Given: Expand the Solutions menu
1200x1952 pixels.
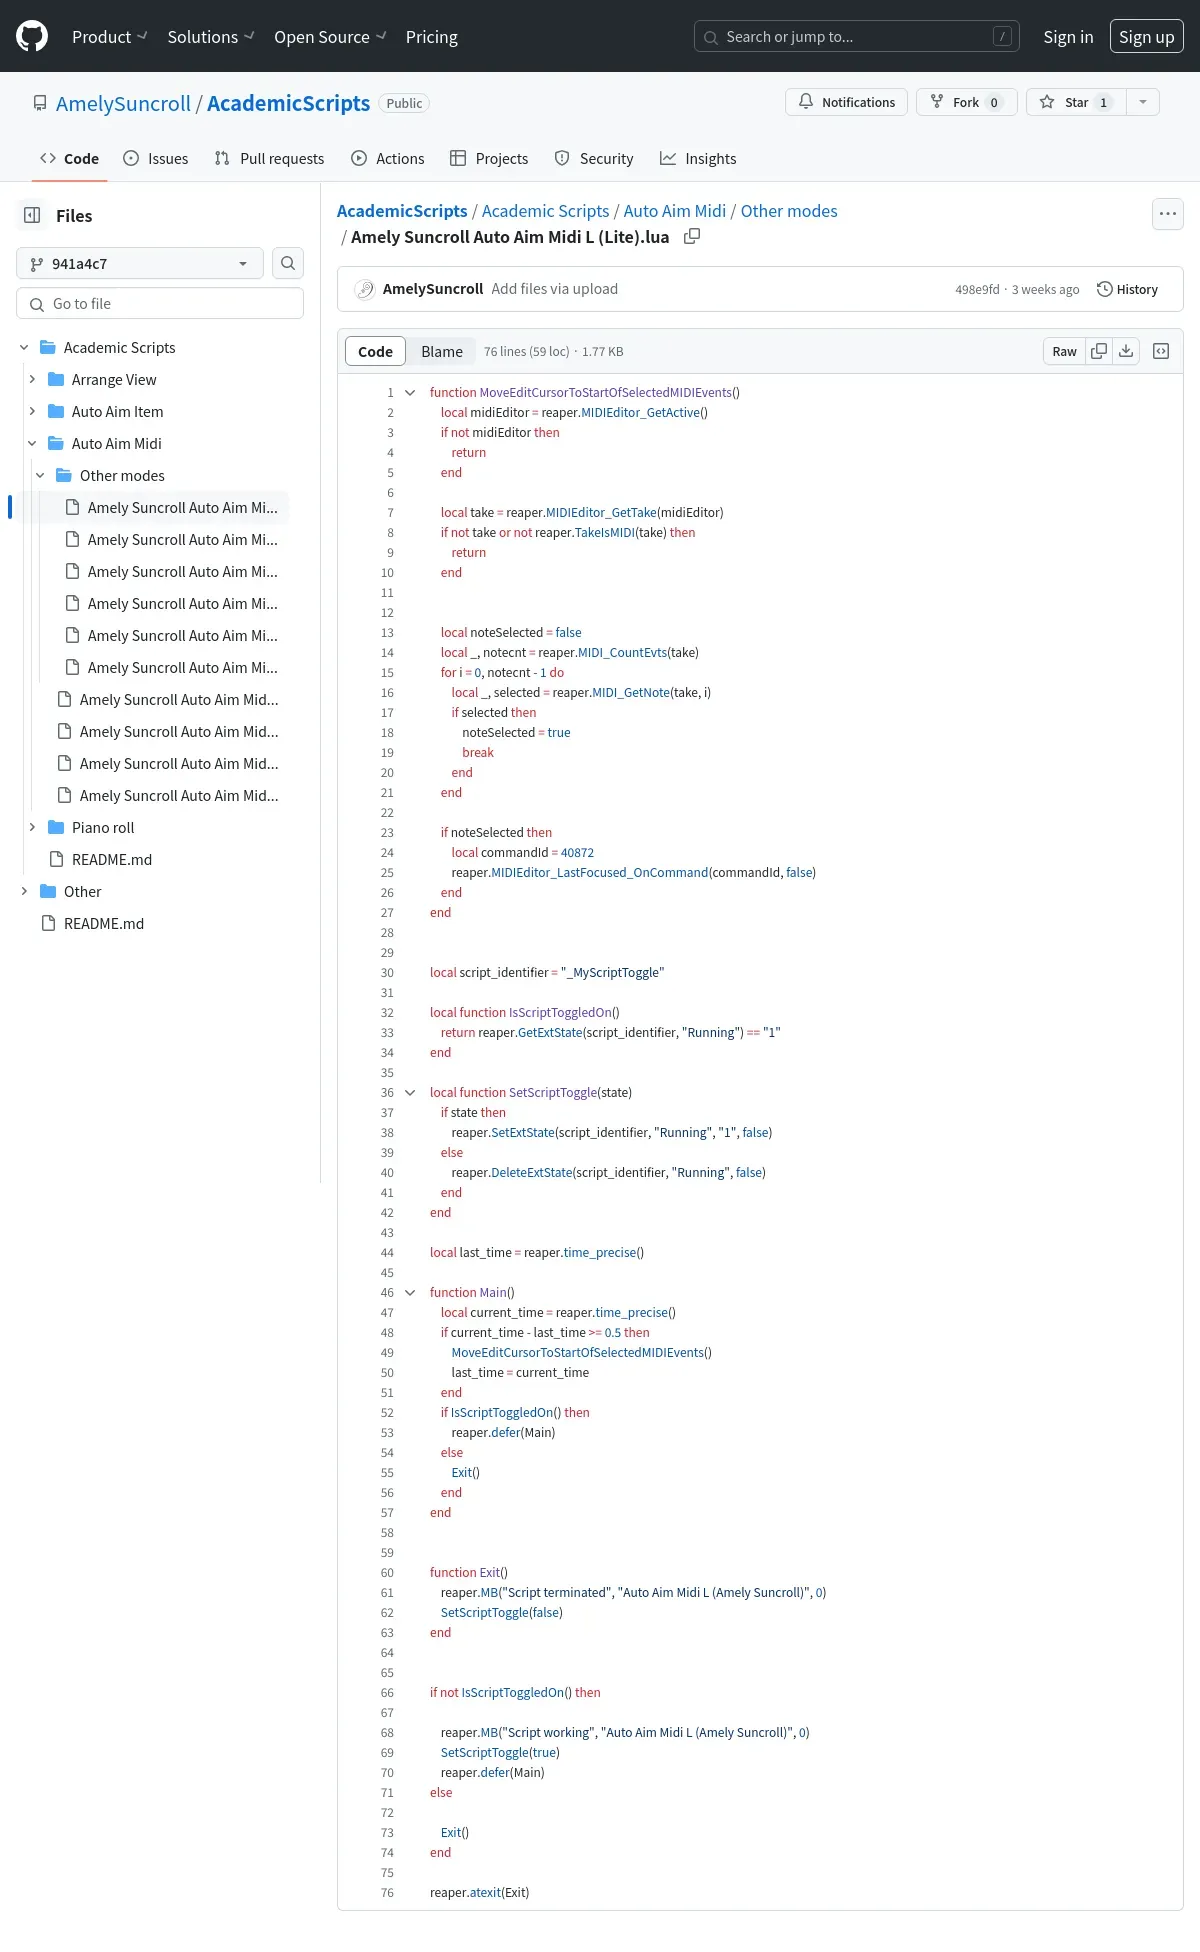Looking at the screenshot, I should [211, 37].
